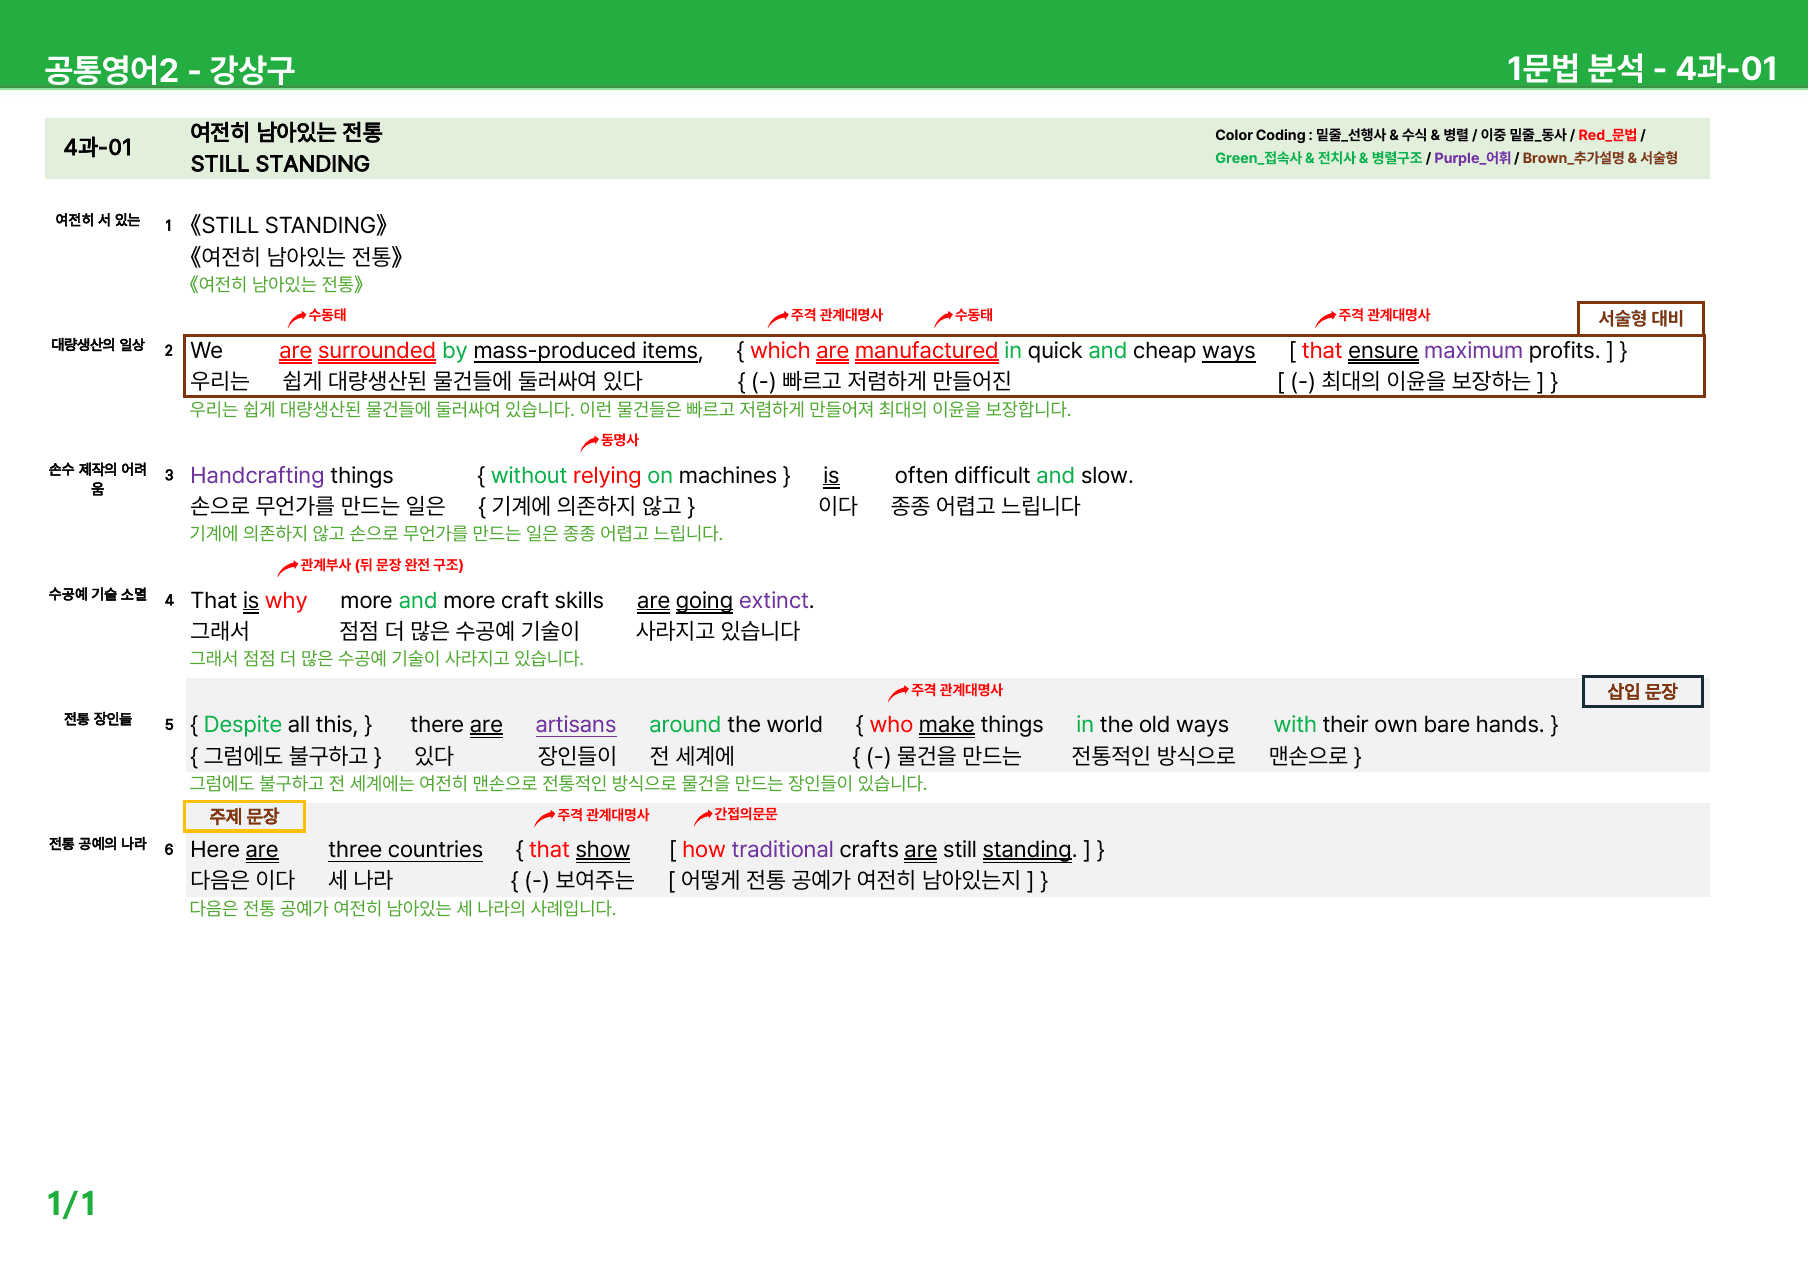Image resolution: width=1809 pixels, height=1278 pixels.
Task: Click the 삽입 문장 box
Action: (x=1642, y=691)
